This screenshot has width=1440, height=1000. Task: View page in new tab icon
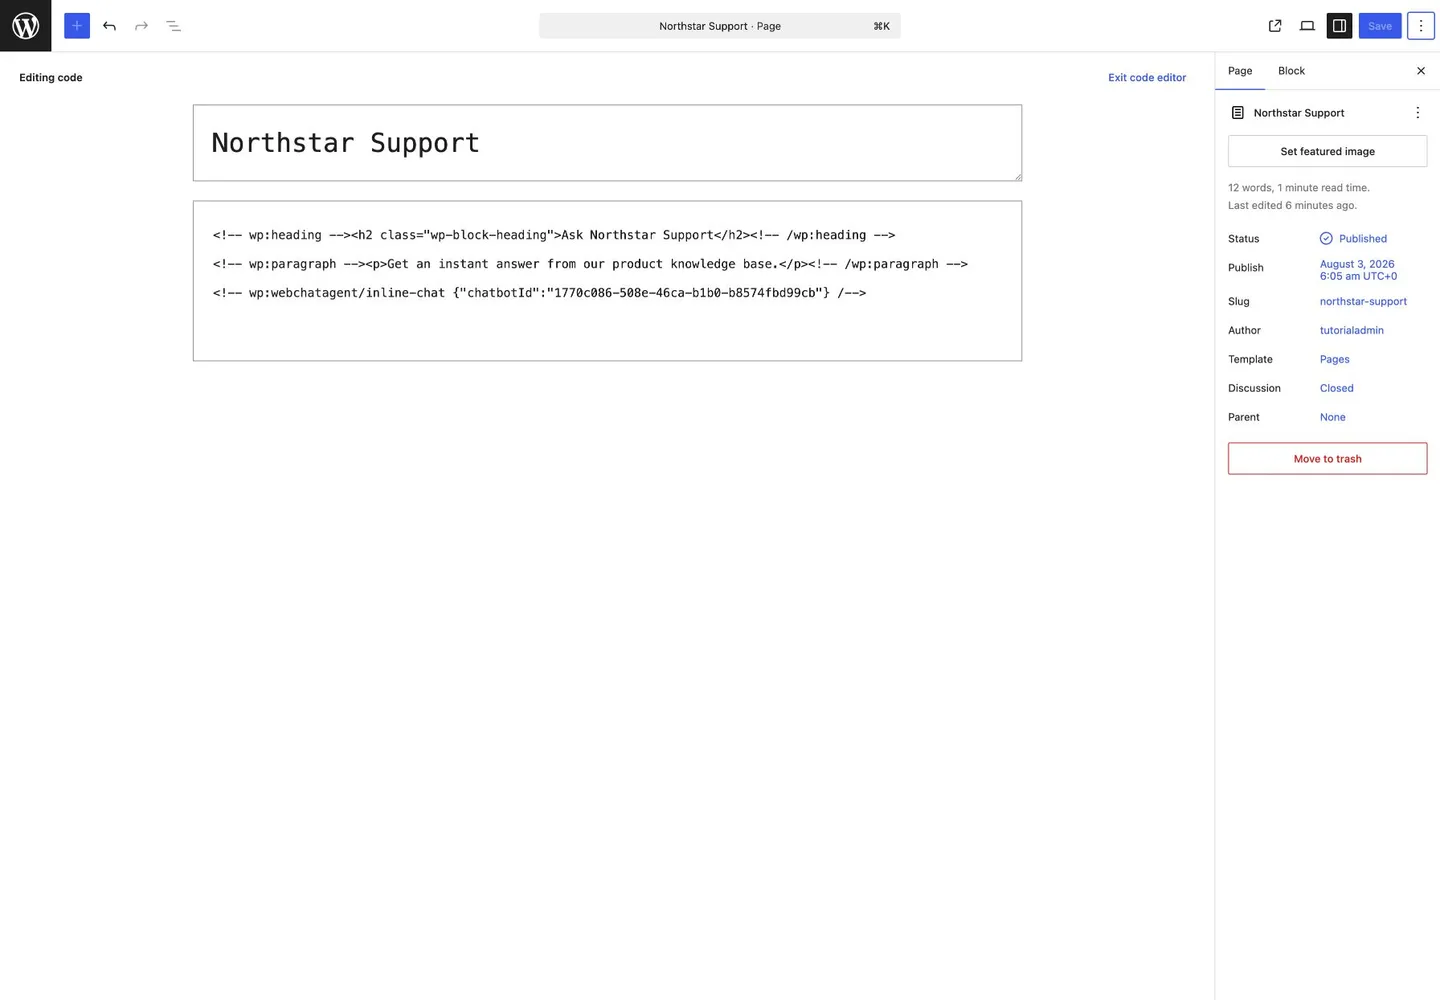(1275, 26)
